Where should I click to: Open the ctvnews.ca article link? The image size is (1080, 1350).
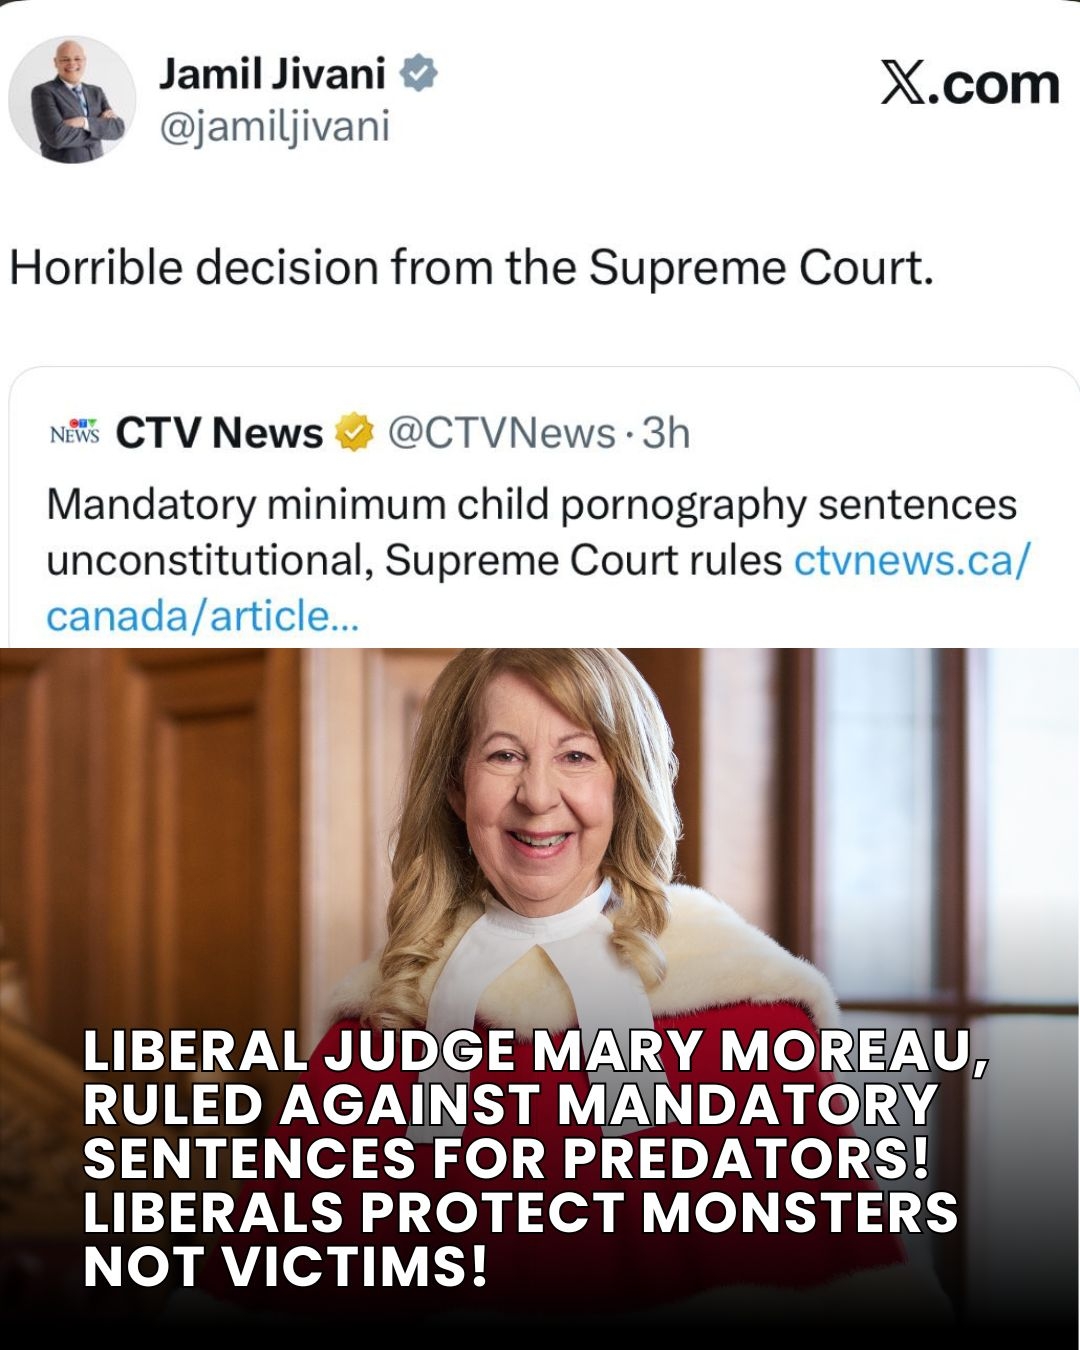(910, 560)
